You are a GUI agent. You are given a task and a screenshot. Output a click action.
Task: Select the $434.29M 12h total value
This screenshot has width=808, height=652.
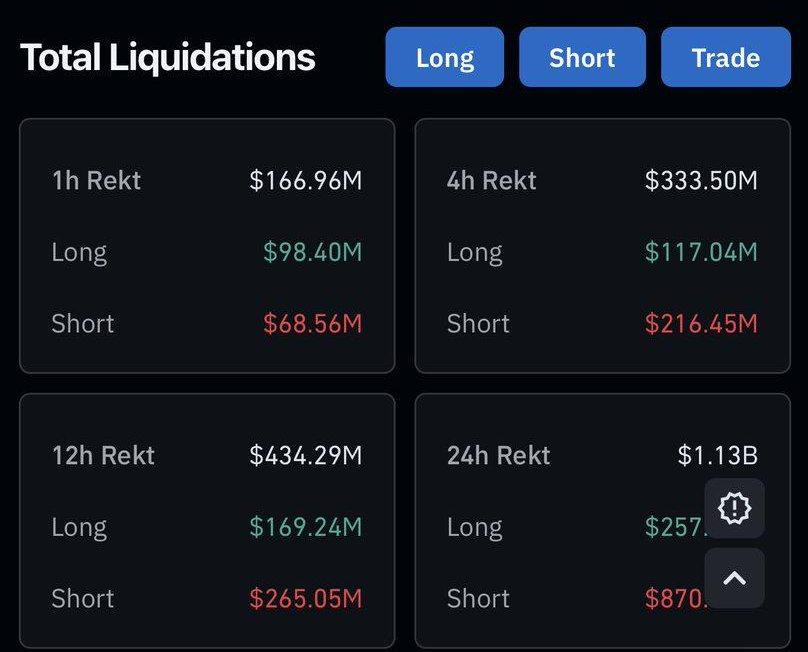pyautogui.click(x=306, y=455)
